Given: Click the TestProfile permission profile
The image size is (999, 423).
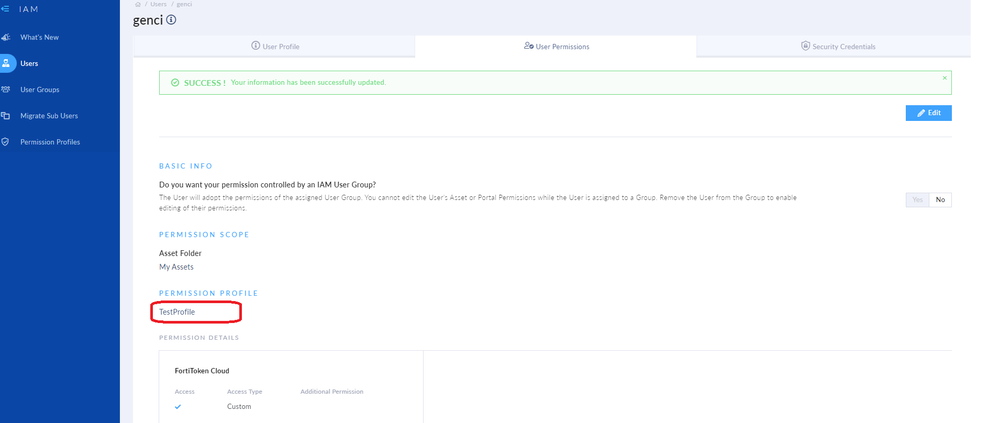Looking at the screenshot, I should point(177,312).
